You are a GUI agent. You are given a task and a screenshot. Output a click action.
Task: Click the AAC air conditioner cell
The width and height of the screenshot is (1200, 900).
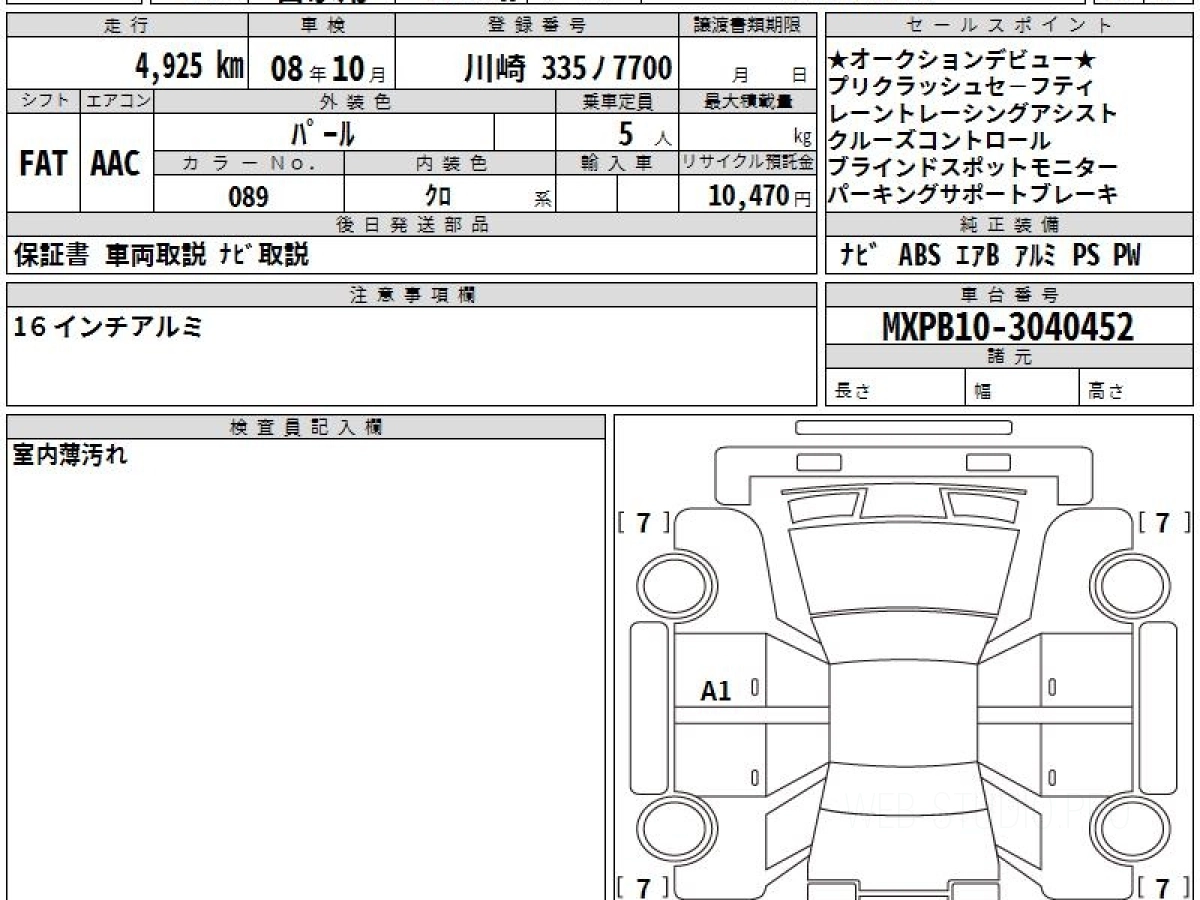(x=116, y=164)
